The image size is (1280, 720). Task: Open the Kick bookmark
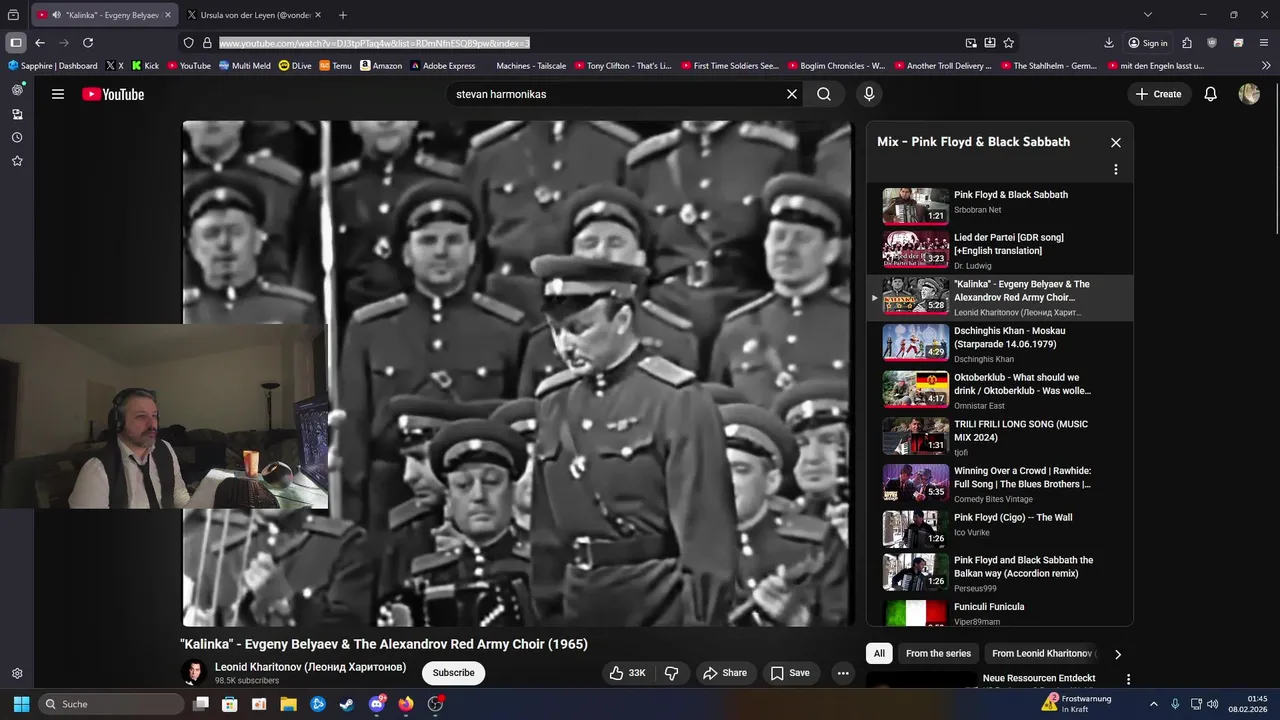(145, 66)
